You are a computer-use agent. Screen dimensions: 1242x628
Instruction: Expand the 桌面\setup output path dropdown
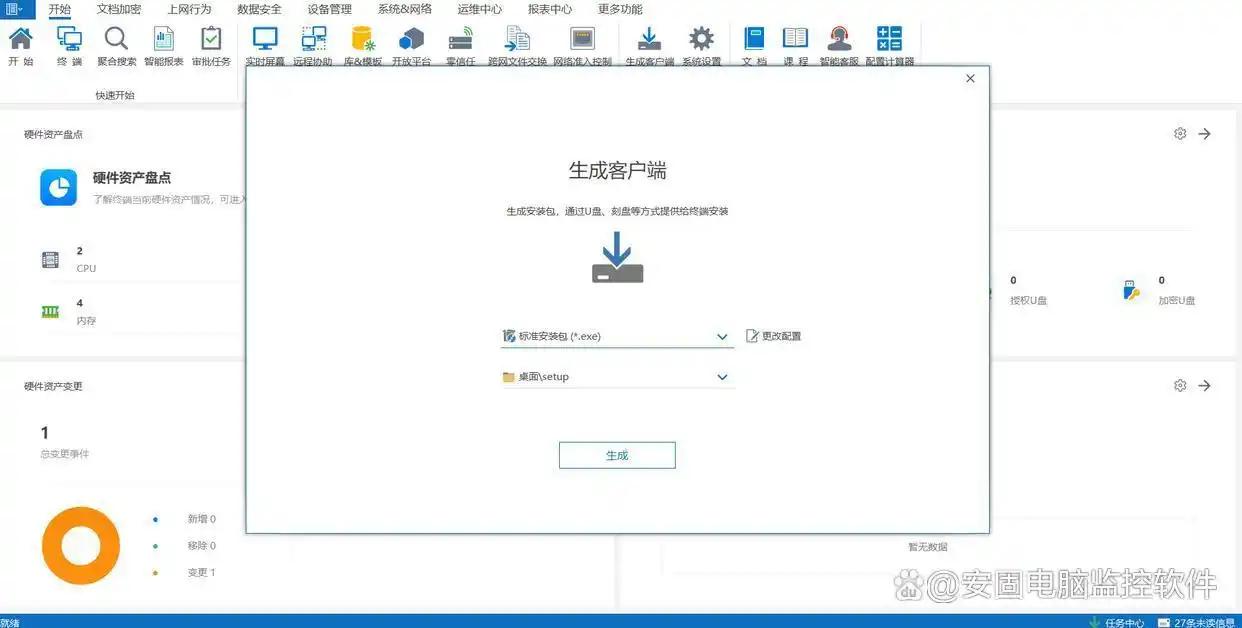(x=722, y=377)
